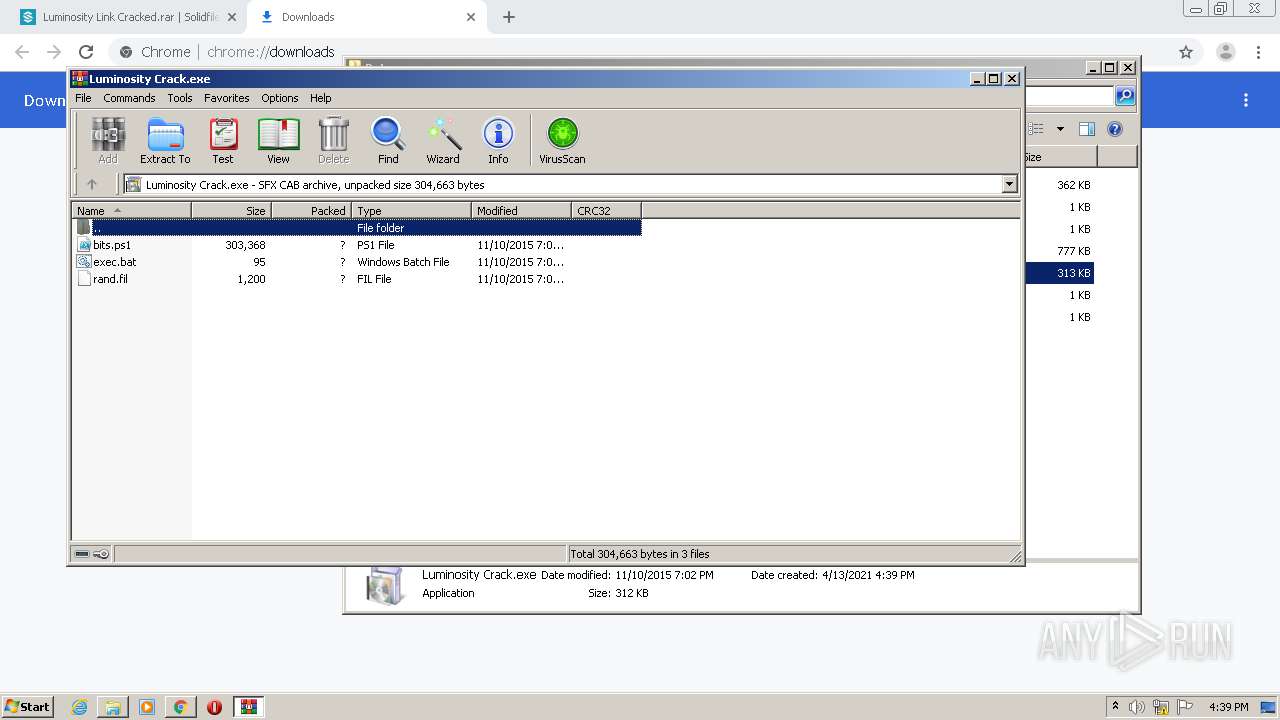Screen dimensions: 1280x720
Task: Click the Explorer search magnifier button
Action: [1125, 96]
